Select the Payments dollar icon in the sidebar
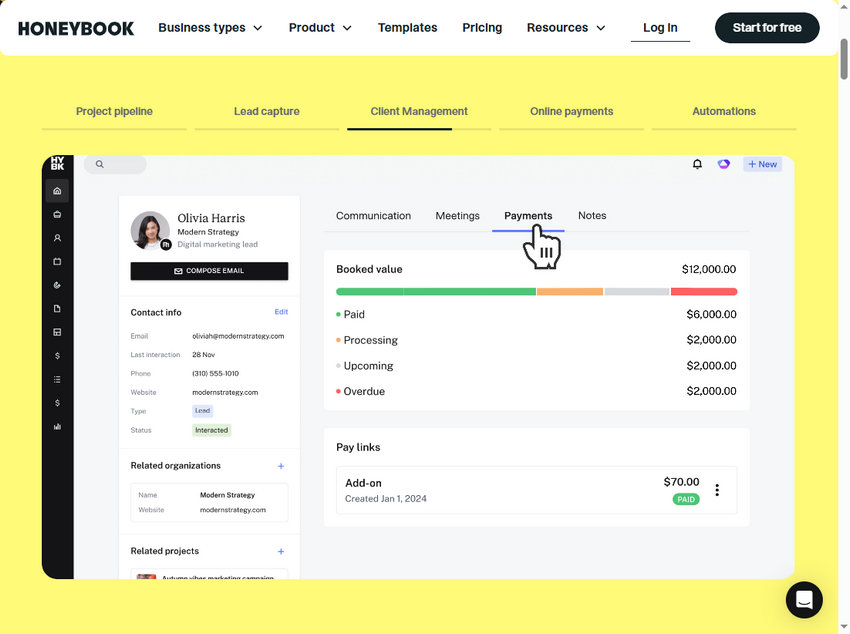The height and width of the screenshot is (634, 850). tap(57, 355)
